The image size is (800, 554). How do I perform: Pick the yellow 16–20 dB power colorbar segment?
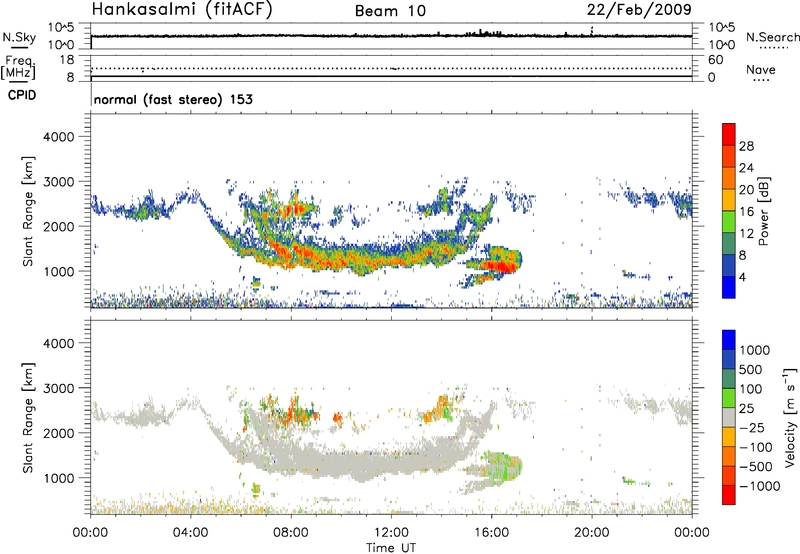tap(729, 200)
